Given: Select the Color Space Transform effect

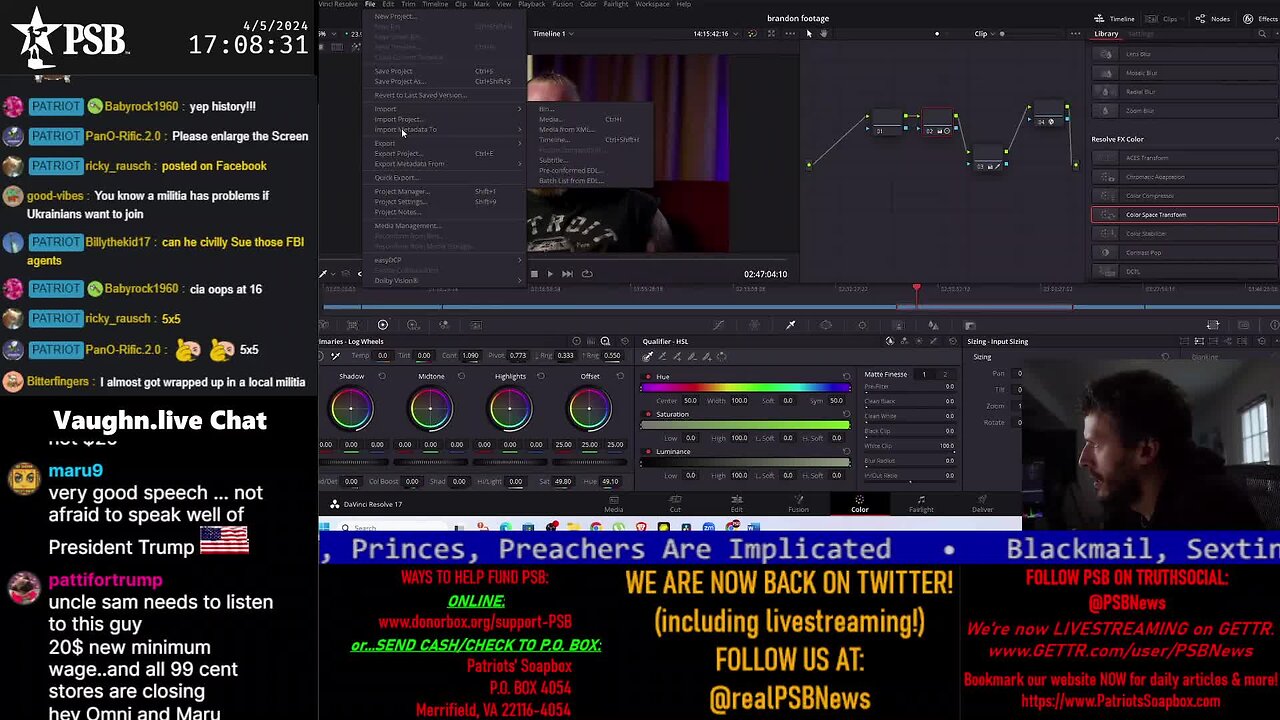Looking at the screenshot, I should click(1184, 214).
